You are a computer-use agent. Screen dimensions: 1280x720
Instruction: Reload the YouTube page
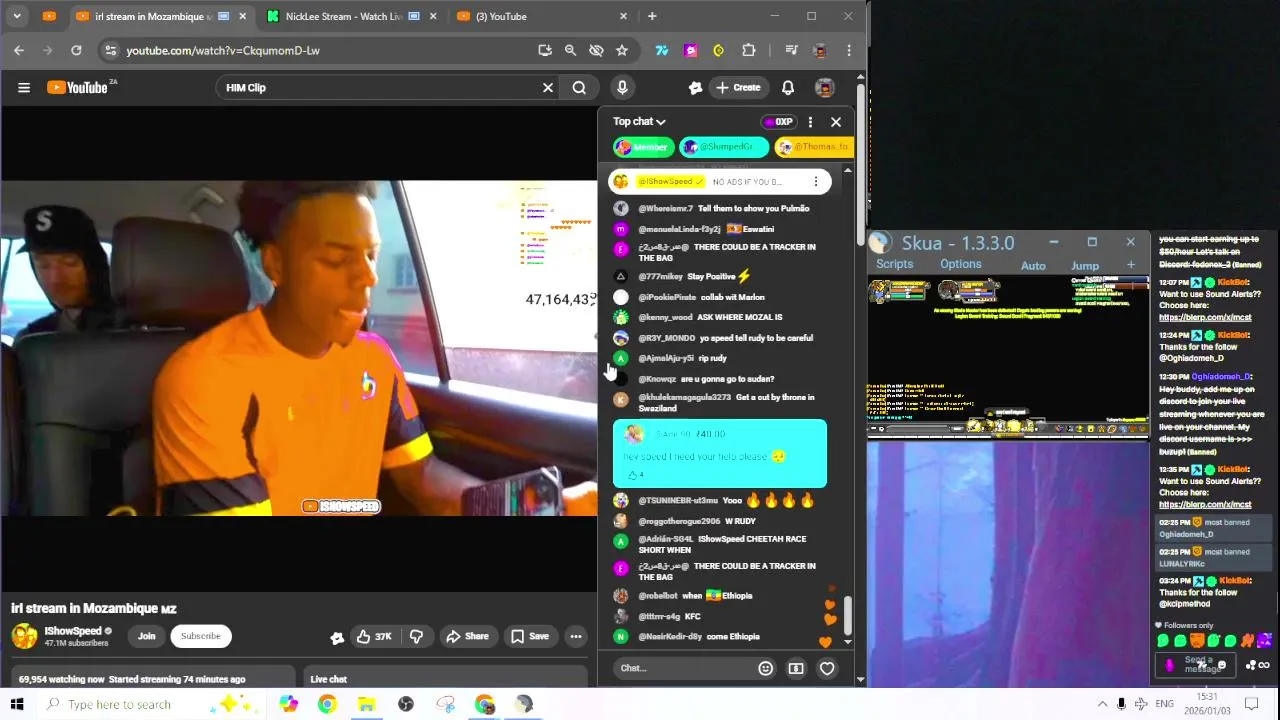[76, 50]
